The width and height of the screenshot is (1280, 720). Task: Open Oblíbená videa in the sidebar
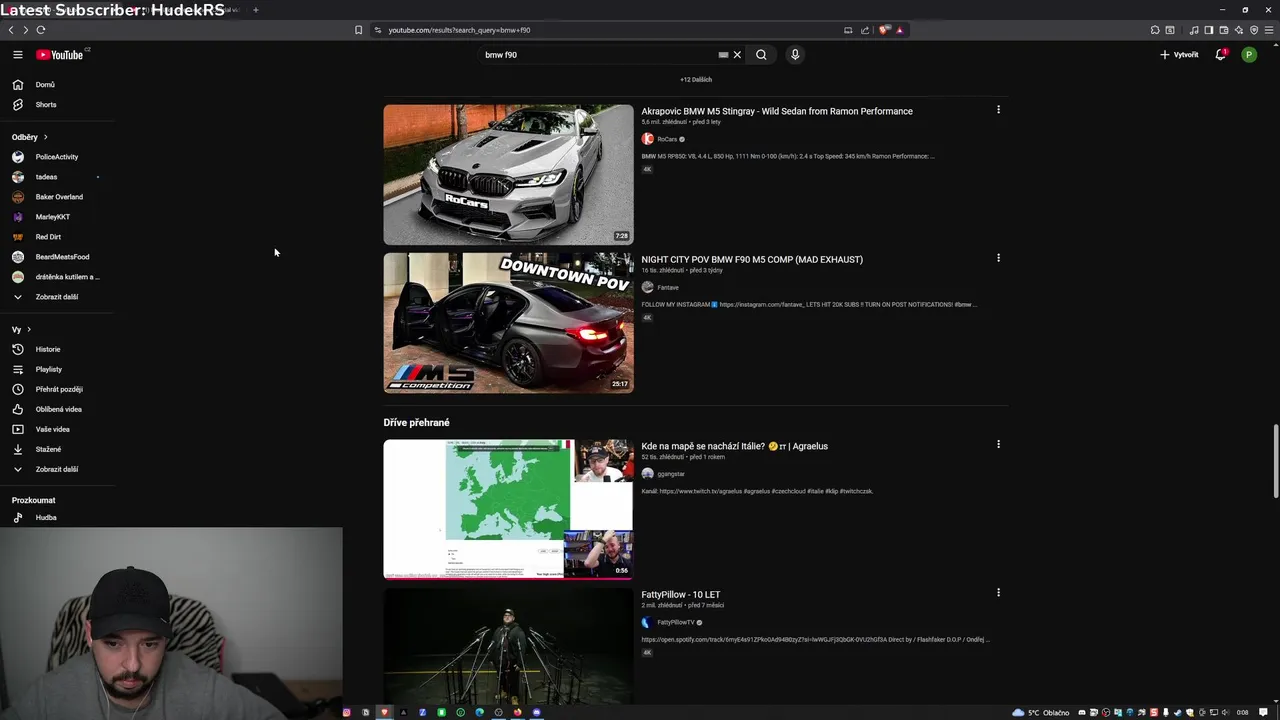click(x=57, y=409)
